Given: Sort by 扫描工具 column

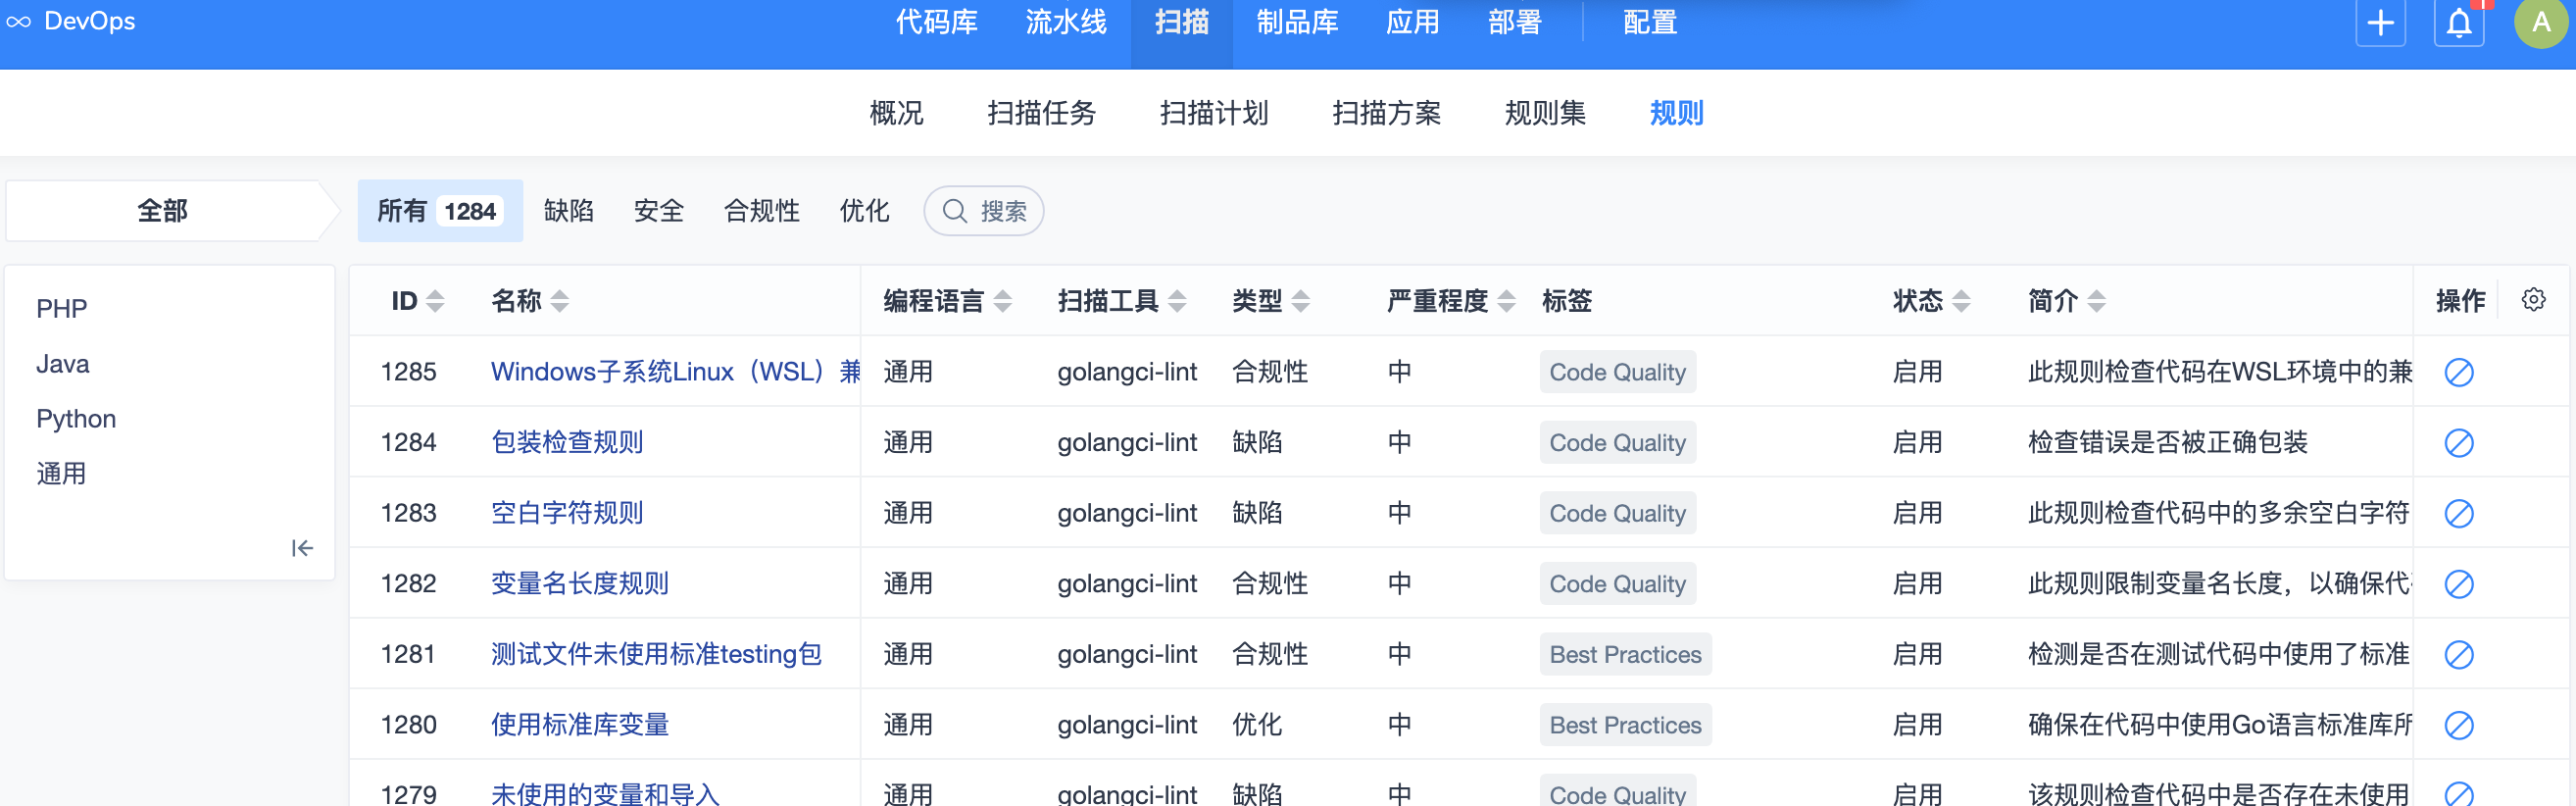Looking at the screenshot, I should pyautogui.click(x=1177, y=301).
